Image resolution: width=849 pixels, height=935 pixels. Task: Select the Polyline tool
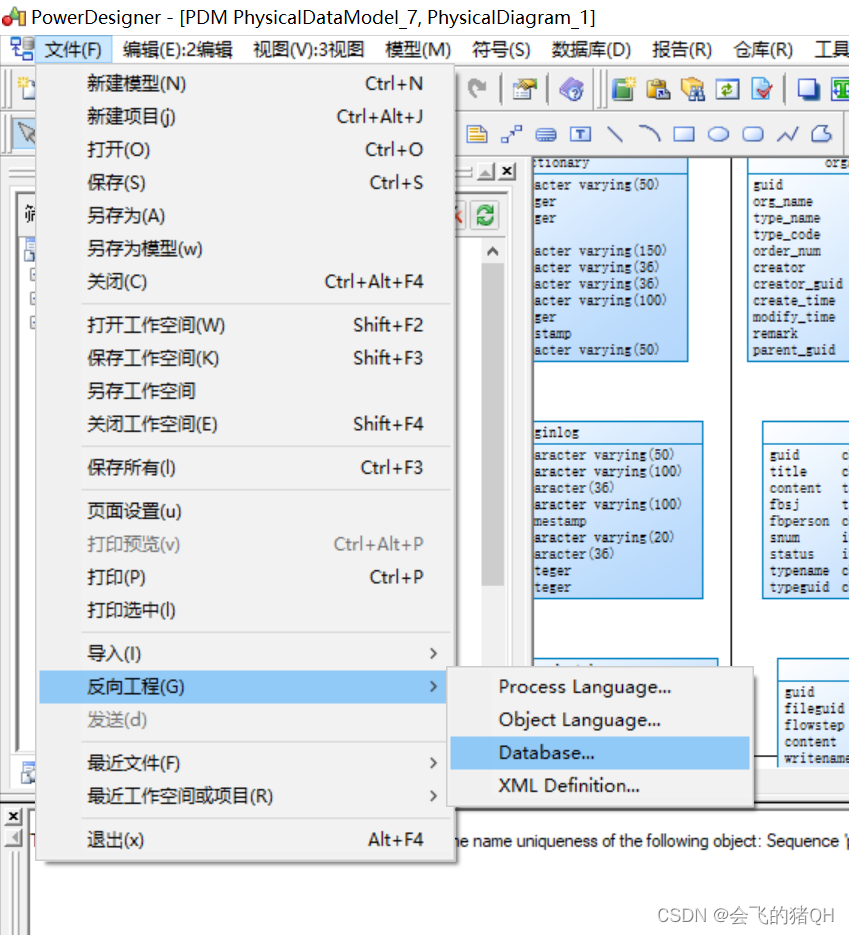788,134
